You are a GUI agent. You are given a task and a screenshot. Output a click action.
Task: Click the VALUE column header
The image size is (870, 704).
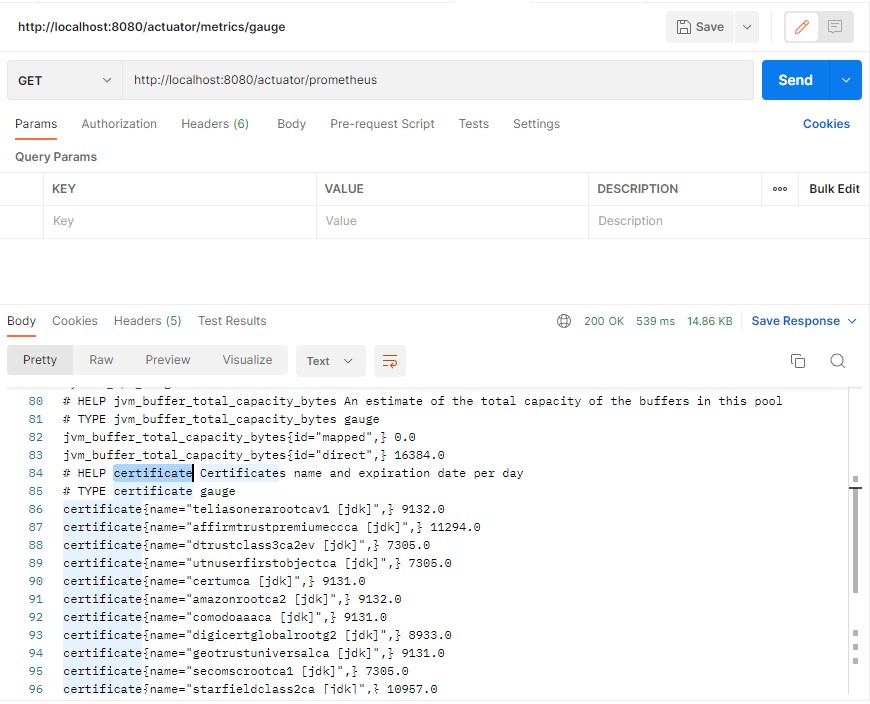click(x=344, y=189)
